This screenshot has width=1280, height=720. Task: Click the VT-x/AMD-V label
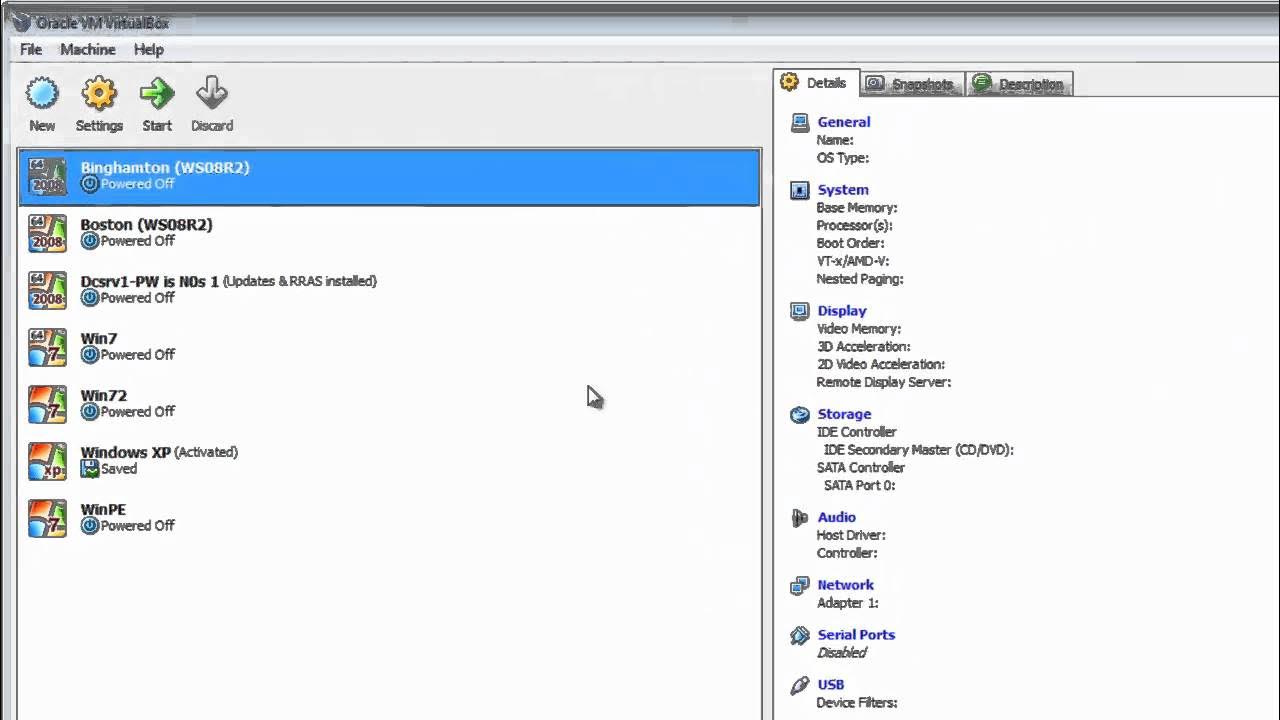point(853,261)
